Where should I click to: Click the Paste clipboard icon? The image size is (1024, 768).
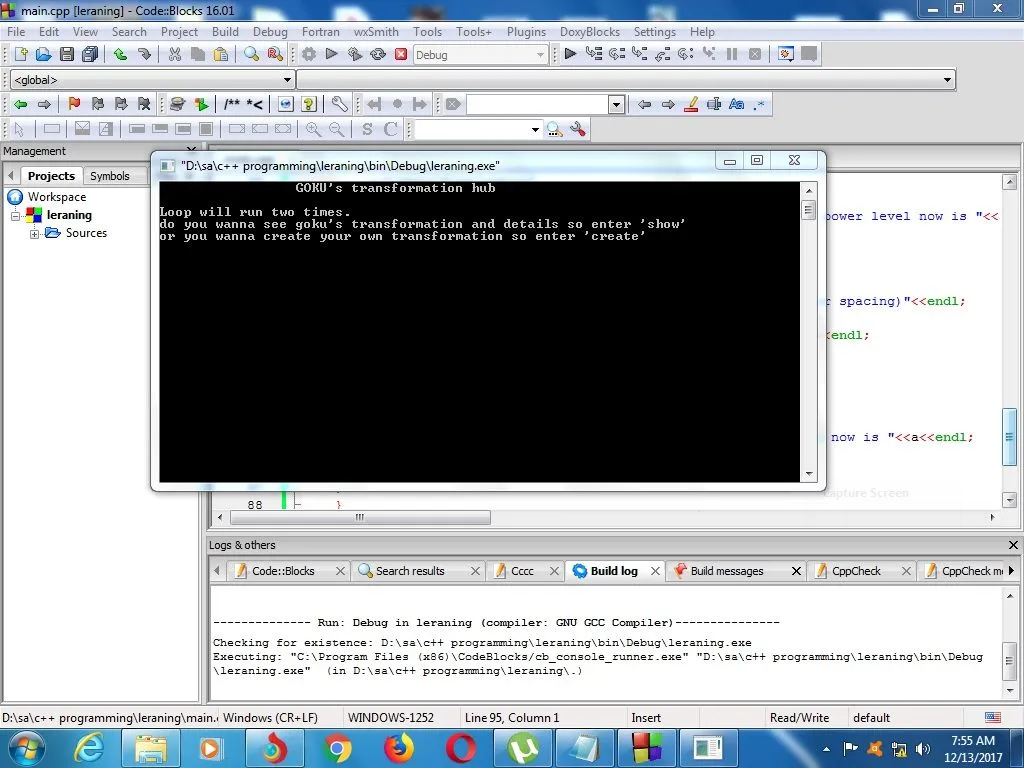click(x=221, y=54)
